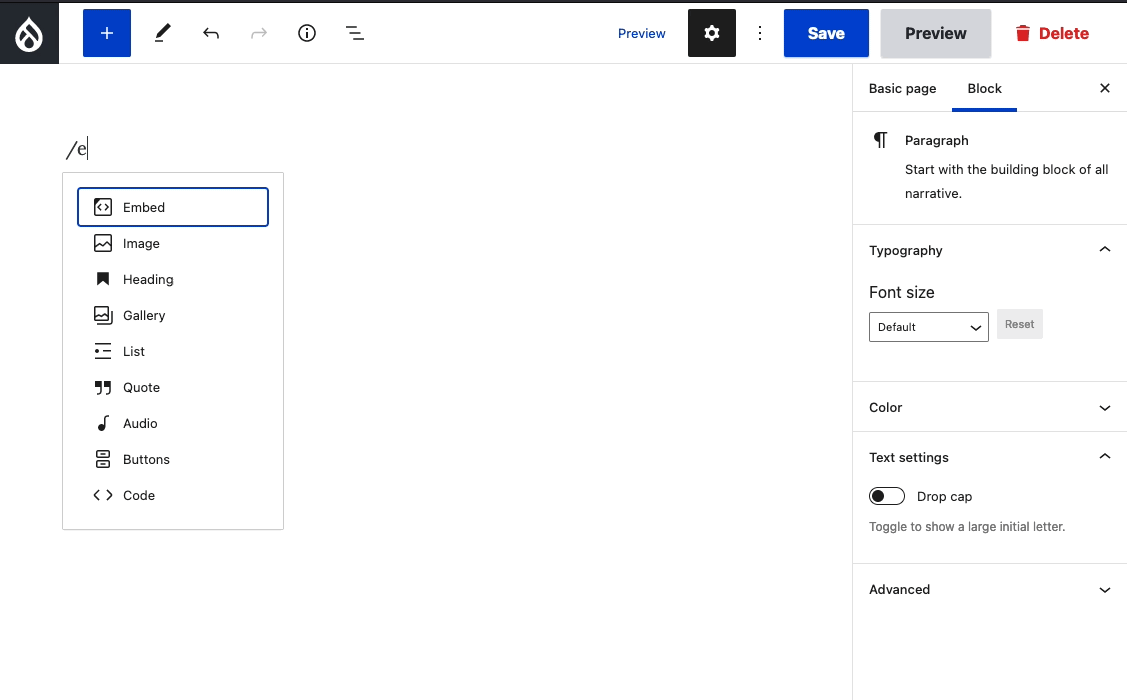Click the red Delete button
The image size is (1127, 700).
tap(1051, 33)
